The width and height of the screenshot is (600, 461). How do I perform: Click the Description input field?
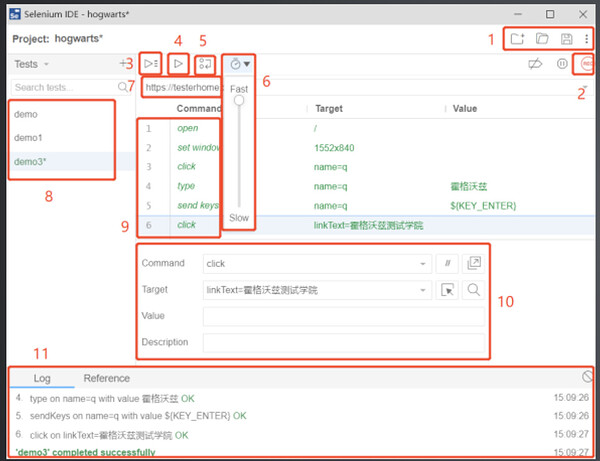(x=343, y=342)
